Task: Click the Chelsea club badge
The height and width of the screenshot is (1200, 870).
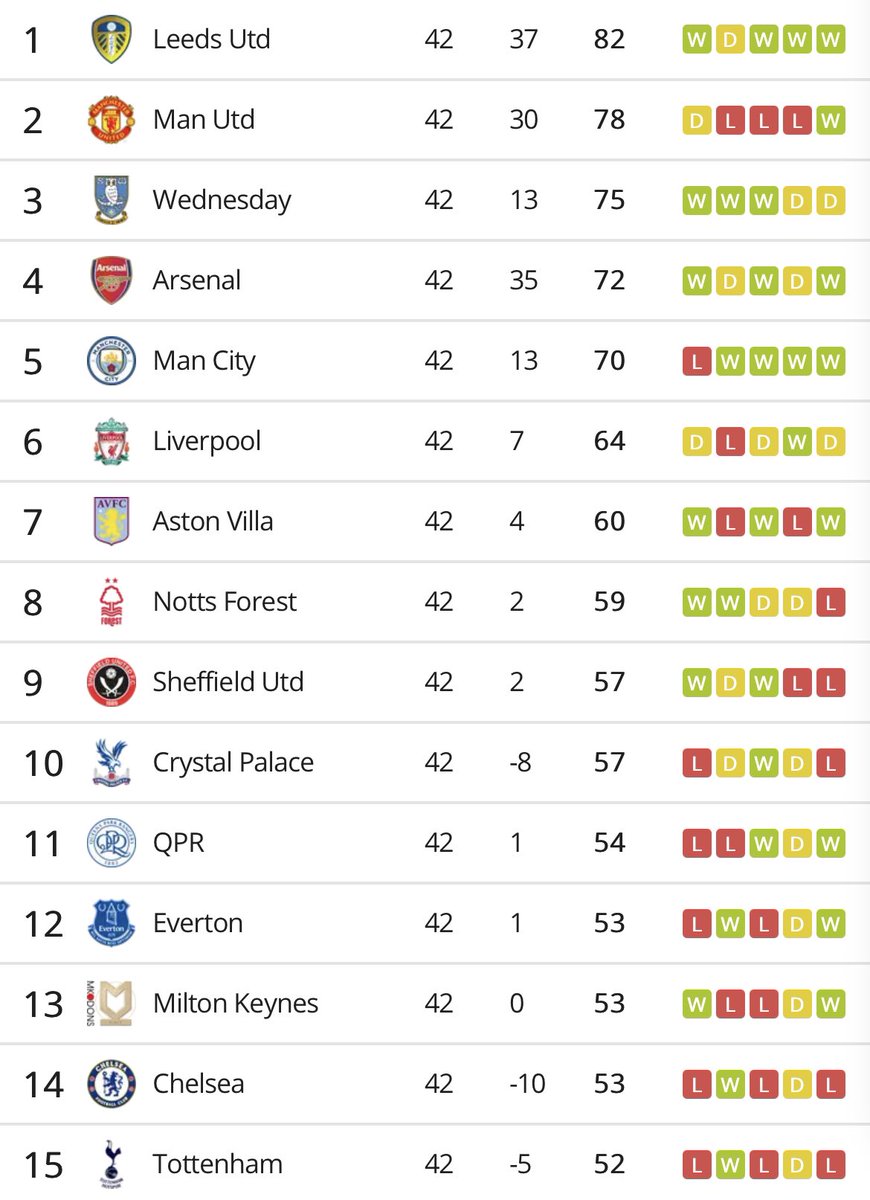Action: pyautogui.click(x=110, y=1083)
